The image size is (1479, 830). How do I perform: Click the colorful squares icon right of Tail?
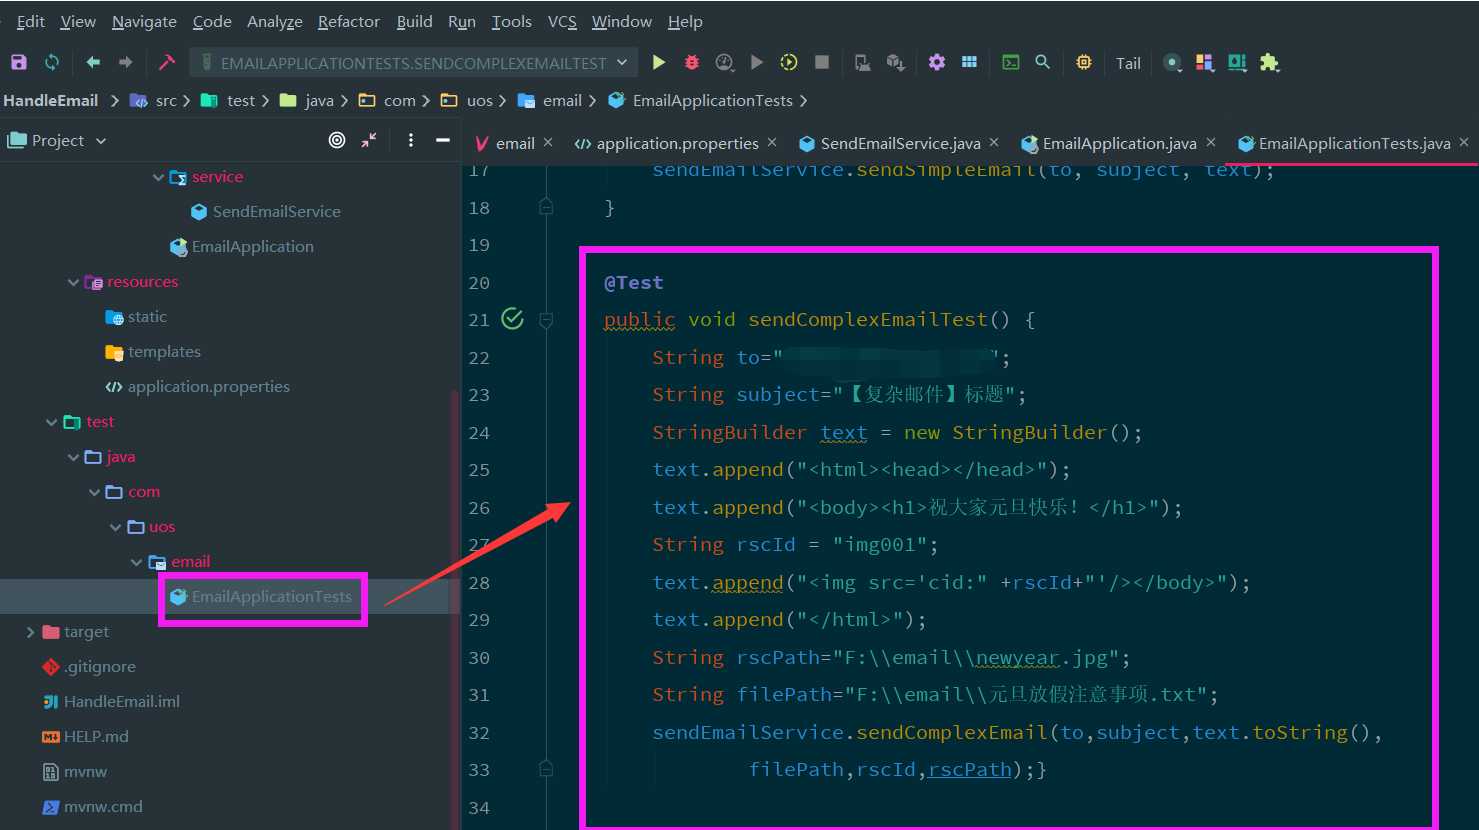[1205, 62]
